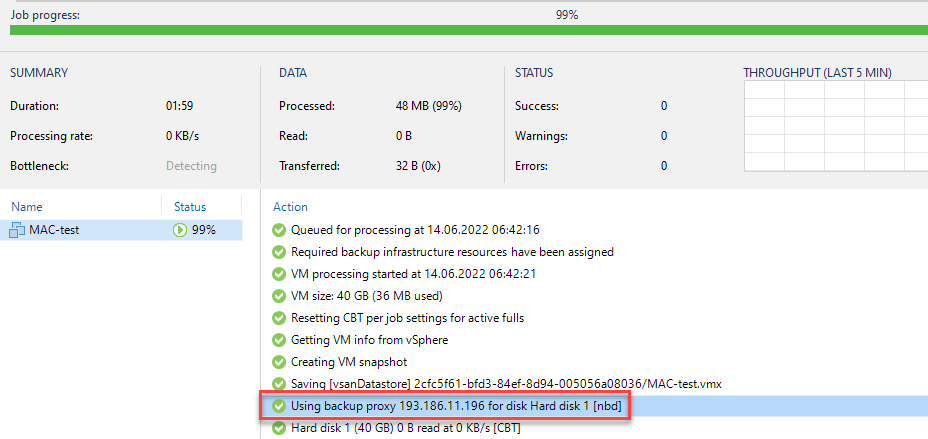This screenshot has width=928, height=439.
Task: Click the Bottleneck Detecting value
Action: tap(191, 166)
